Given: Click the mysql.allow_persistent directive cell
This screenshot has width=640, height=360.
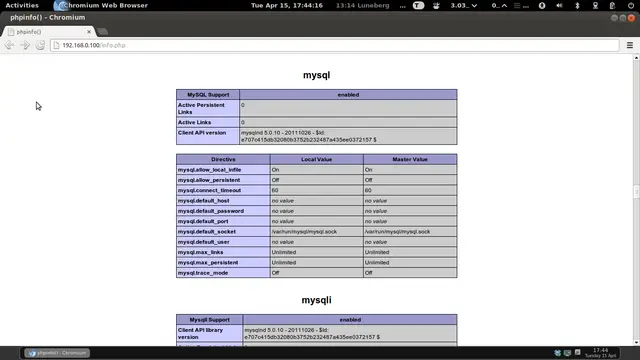Looking at the screenshot, I should [223, 180].
